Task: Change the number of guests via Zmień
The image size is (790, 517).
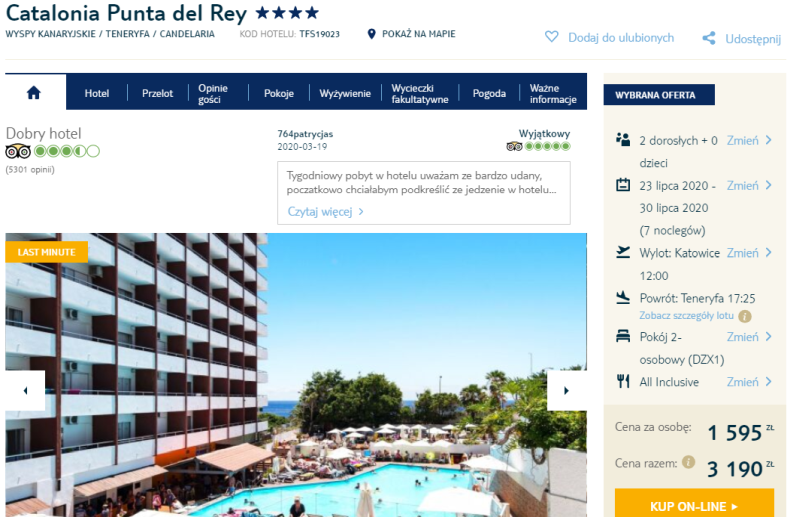Action: (x=749, y=141)
